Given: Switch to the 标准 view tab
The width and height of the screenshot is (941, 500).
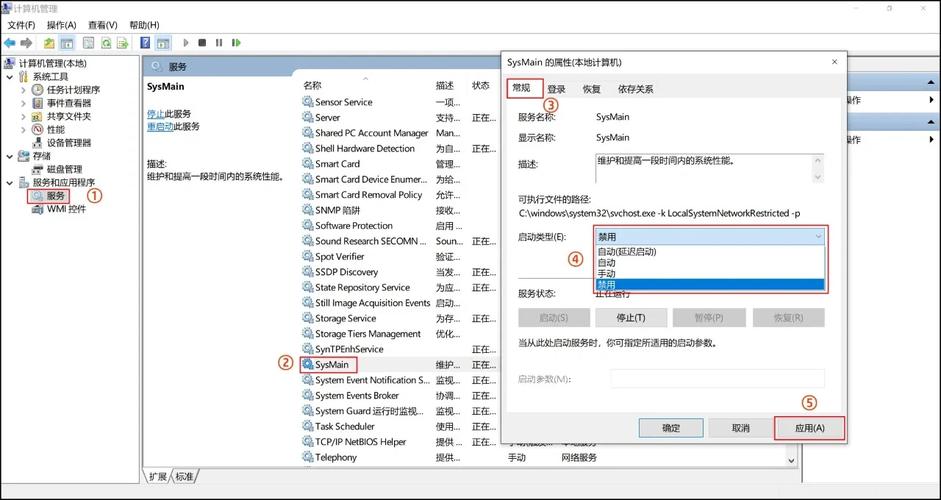Looking at the screenshot, I should pyautogui.click(x=185, y=476).
